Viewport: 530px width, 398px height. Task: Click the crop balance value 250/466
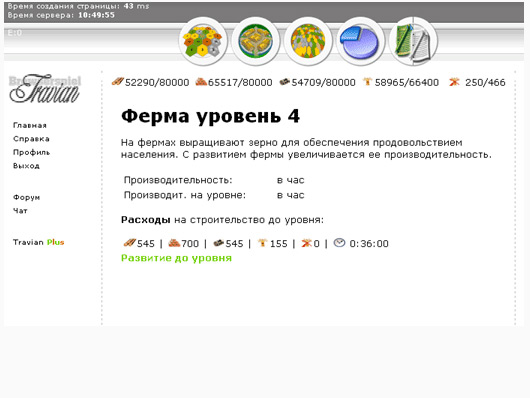click(x=485, y=83)
